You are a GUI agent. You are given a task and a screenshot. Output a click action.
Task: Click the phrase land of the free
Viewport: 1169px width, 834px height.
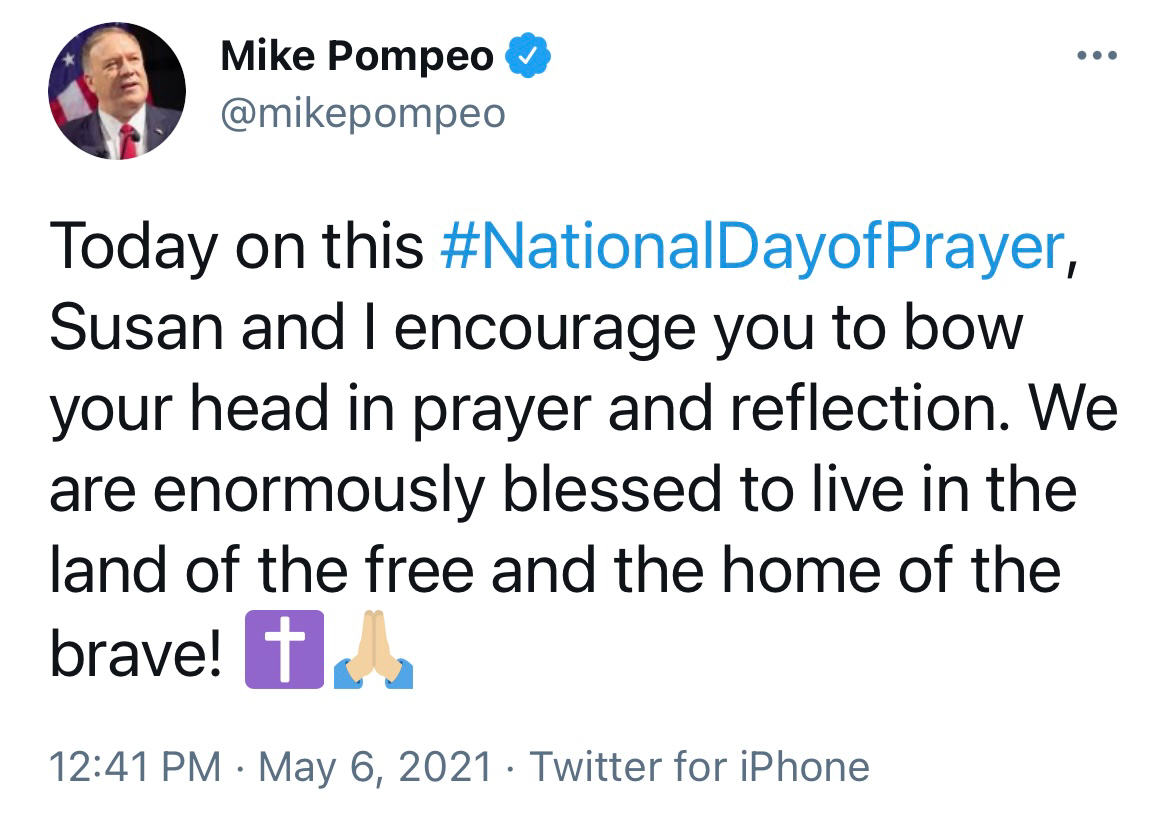coord(262,571)
